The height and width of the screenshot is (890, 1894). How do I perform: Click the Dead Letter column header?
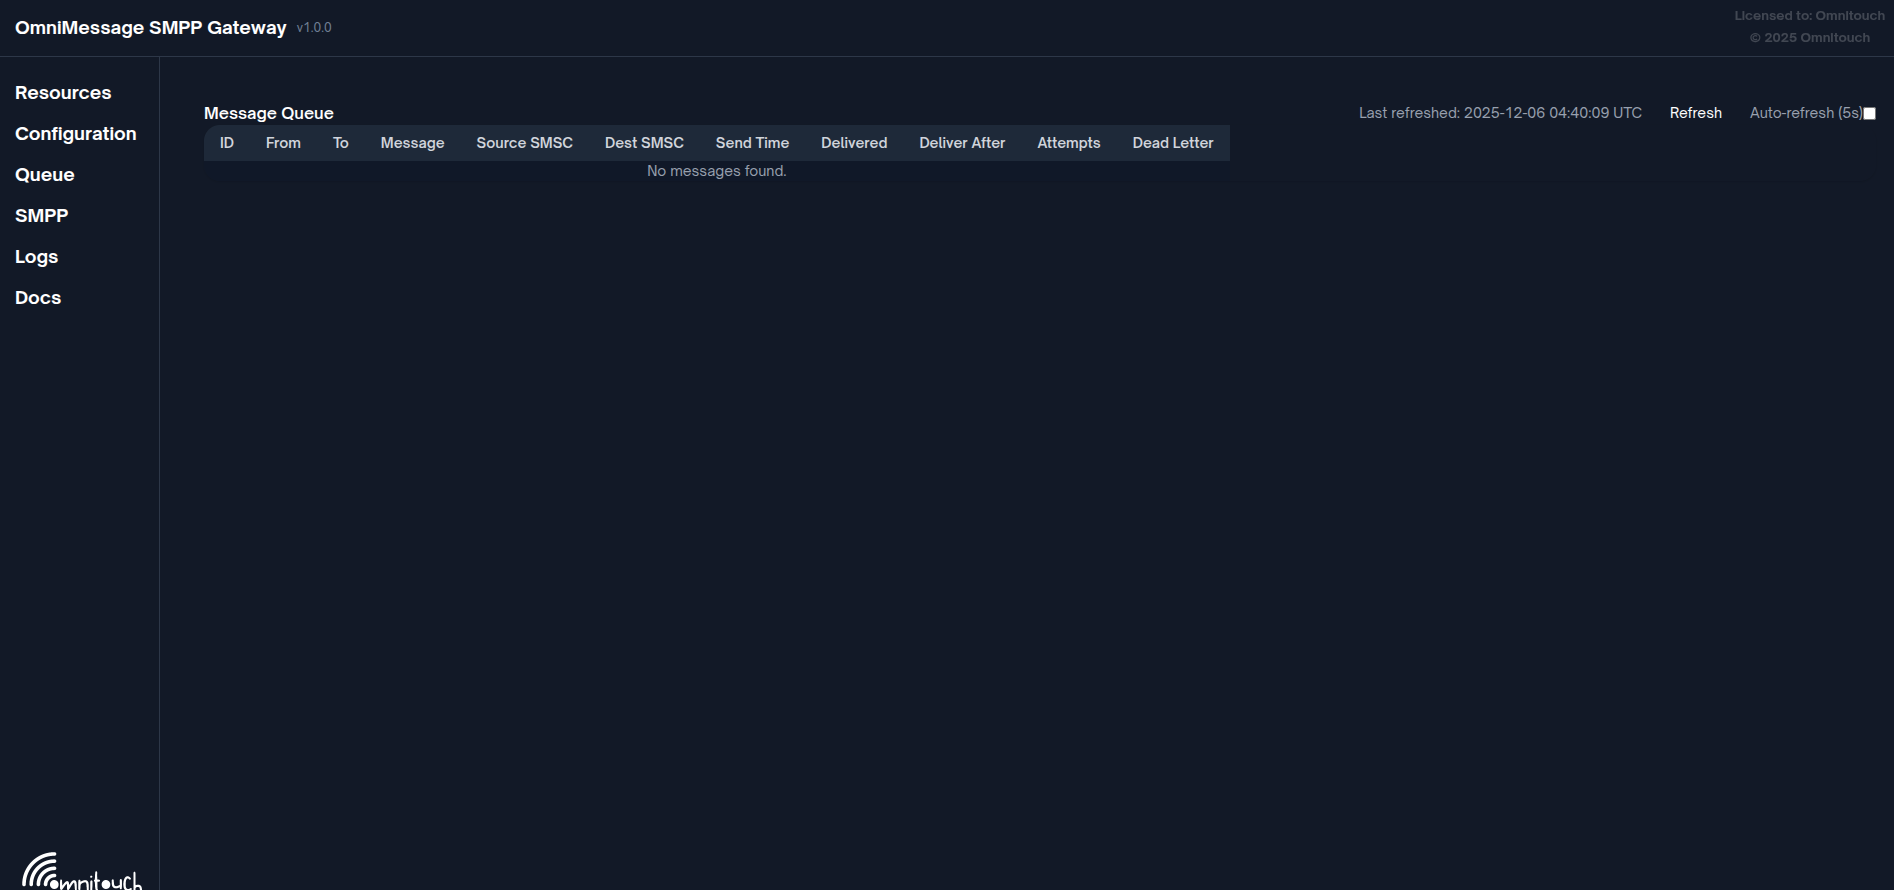pos(1173,143)
